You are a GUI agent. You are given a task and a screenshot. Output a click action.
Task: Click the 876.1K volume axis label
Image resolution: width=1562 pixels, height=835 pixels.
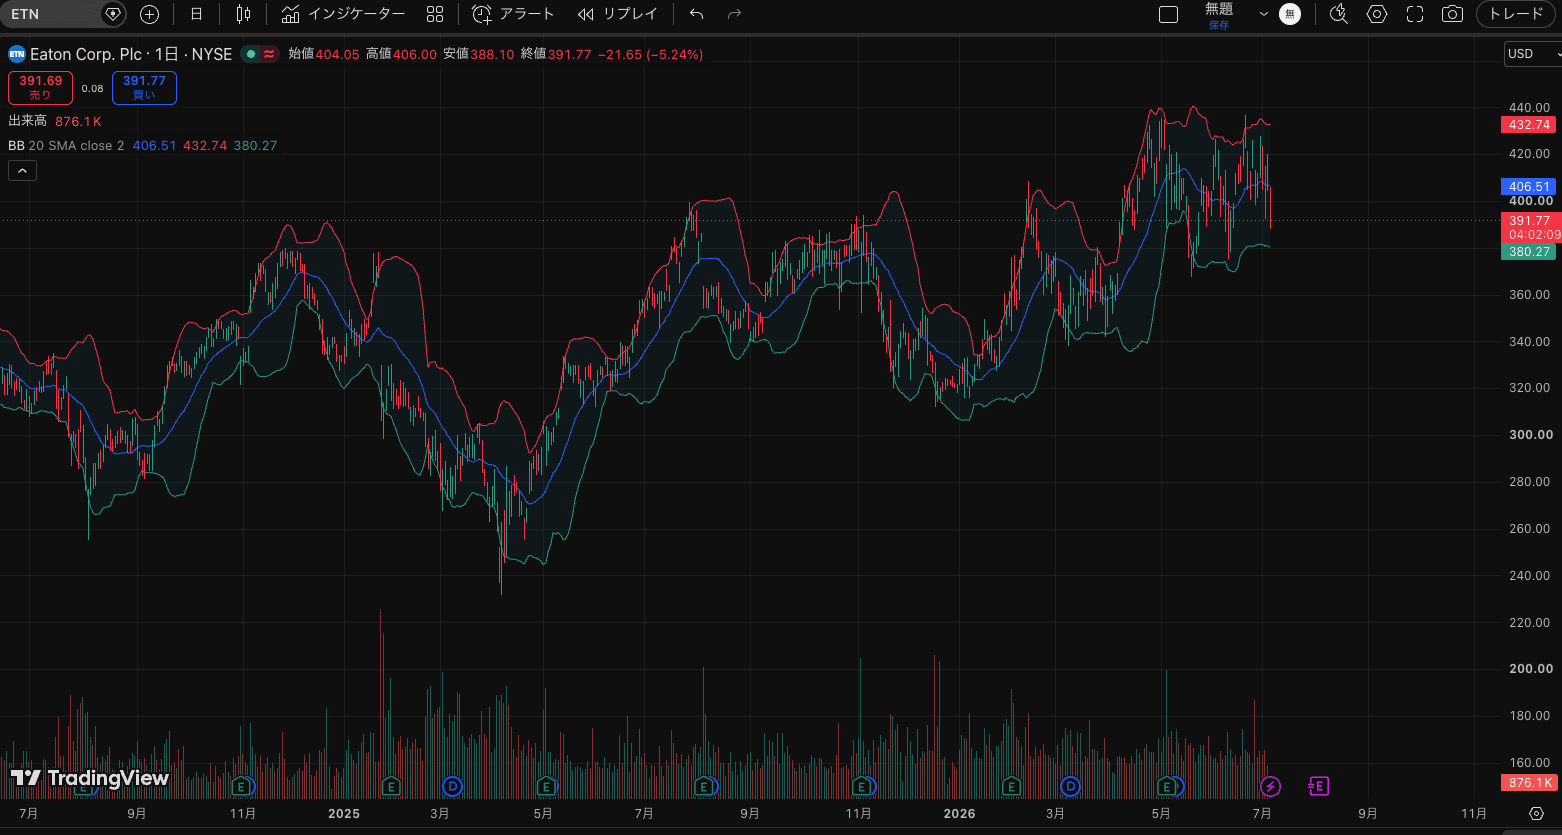pos(1529,783)
